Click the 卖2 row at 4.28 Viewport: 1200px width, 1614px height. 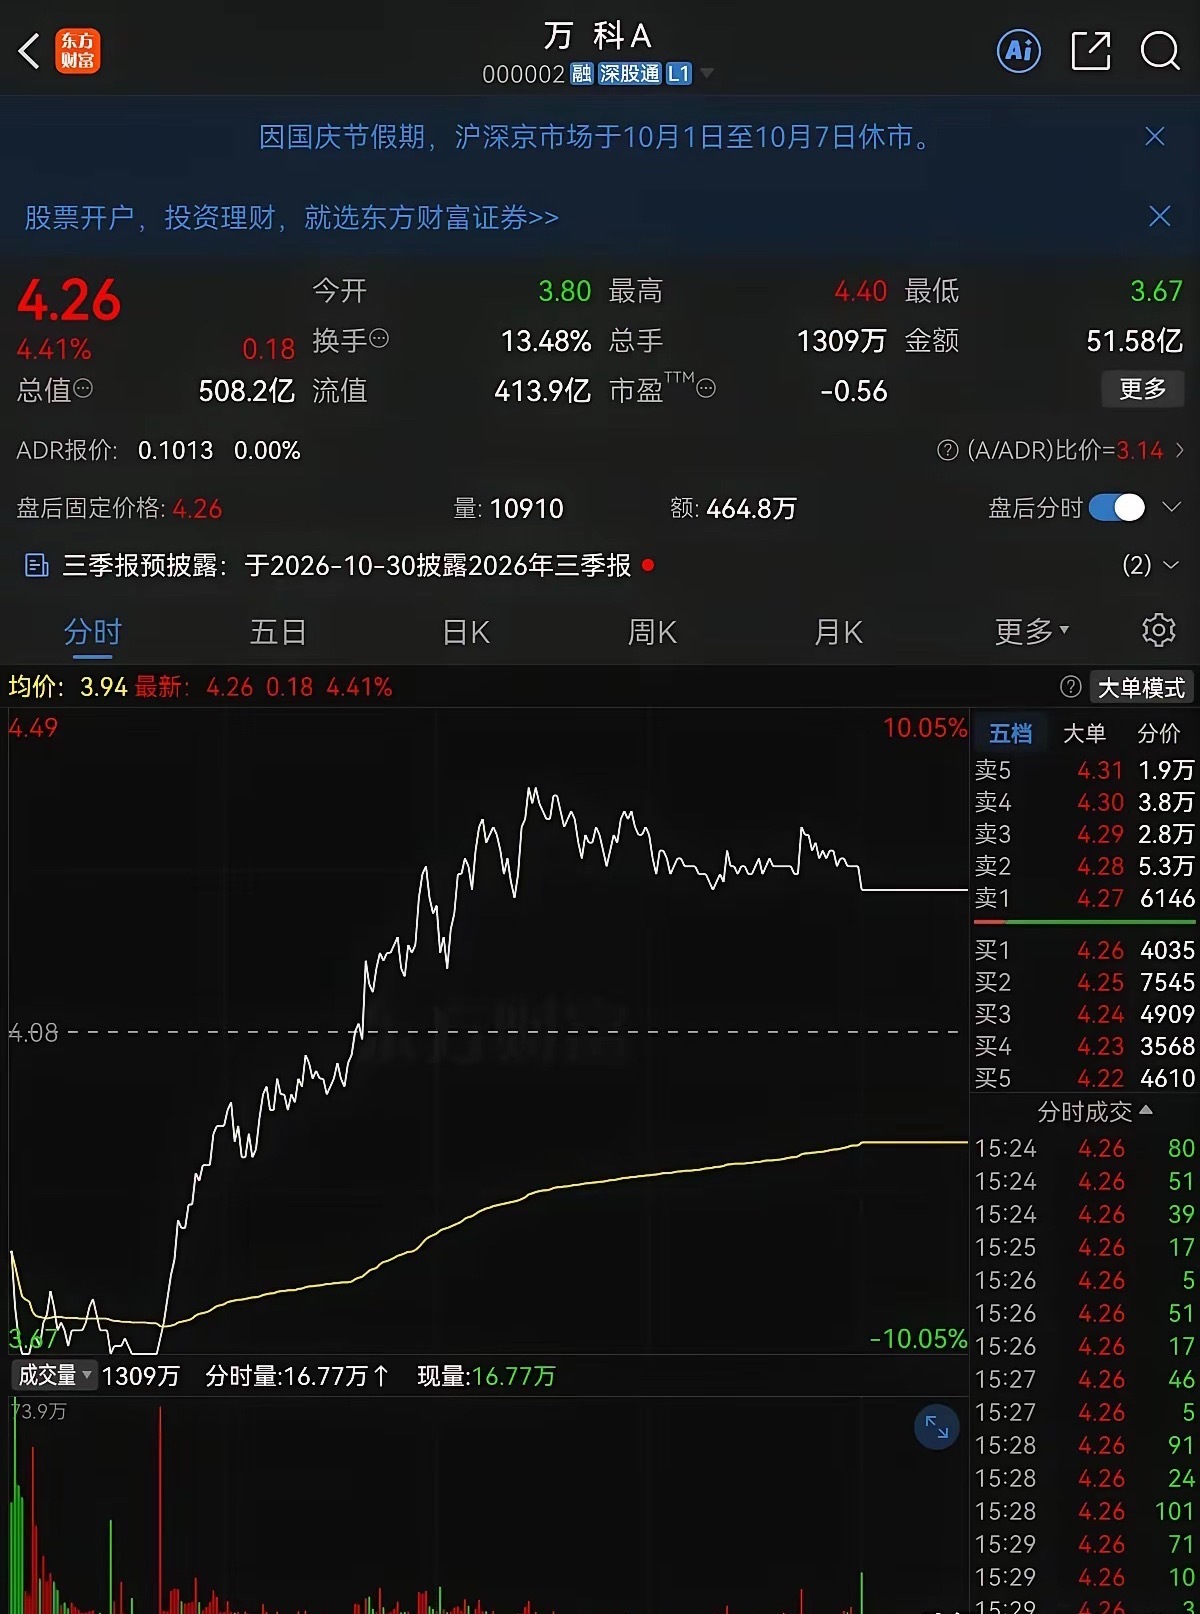[1084, 866]
